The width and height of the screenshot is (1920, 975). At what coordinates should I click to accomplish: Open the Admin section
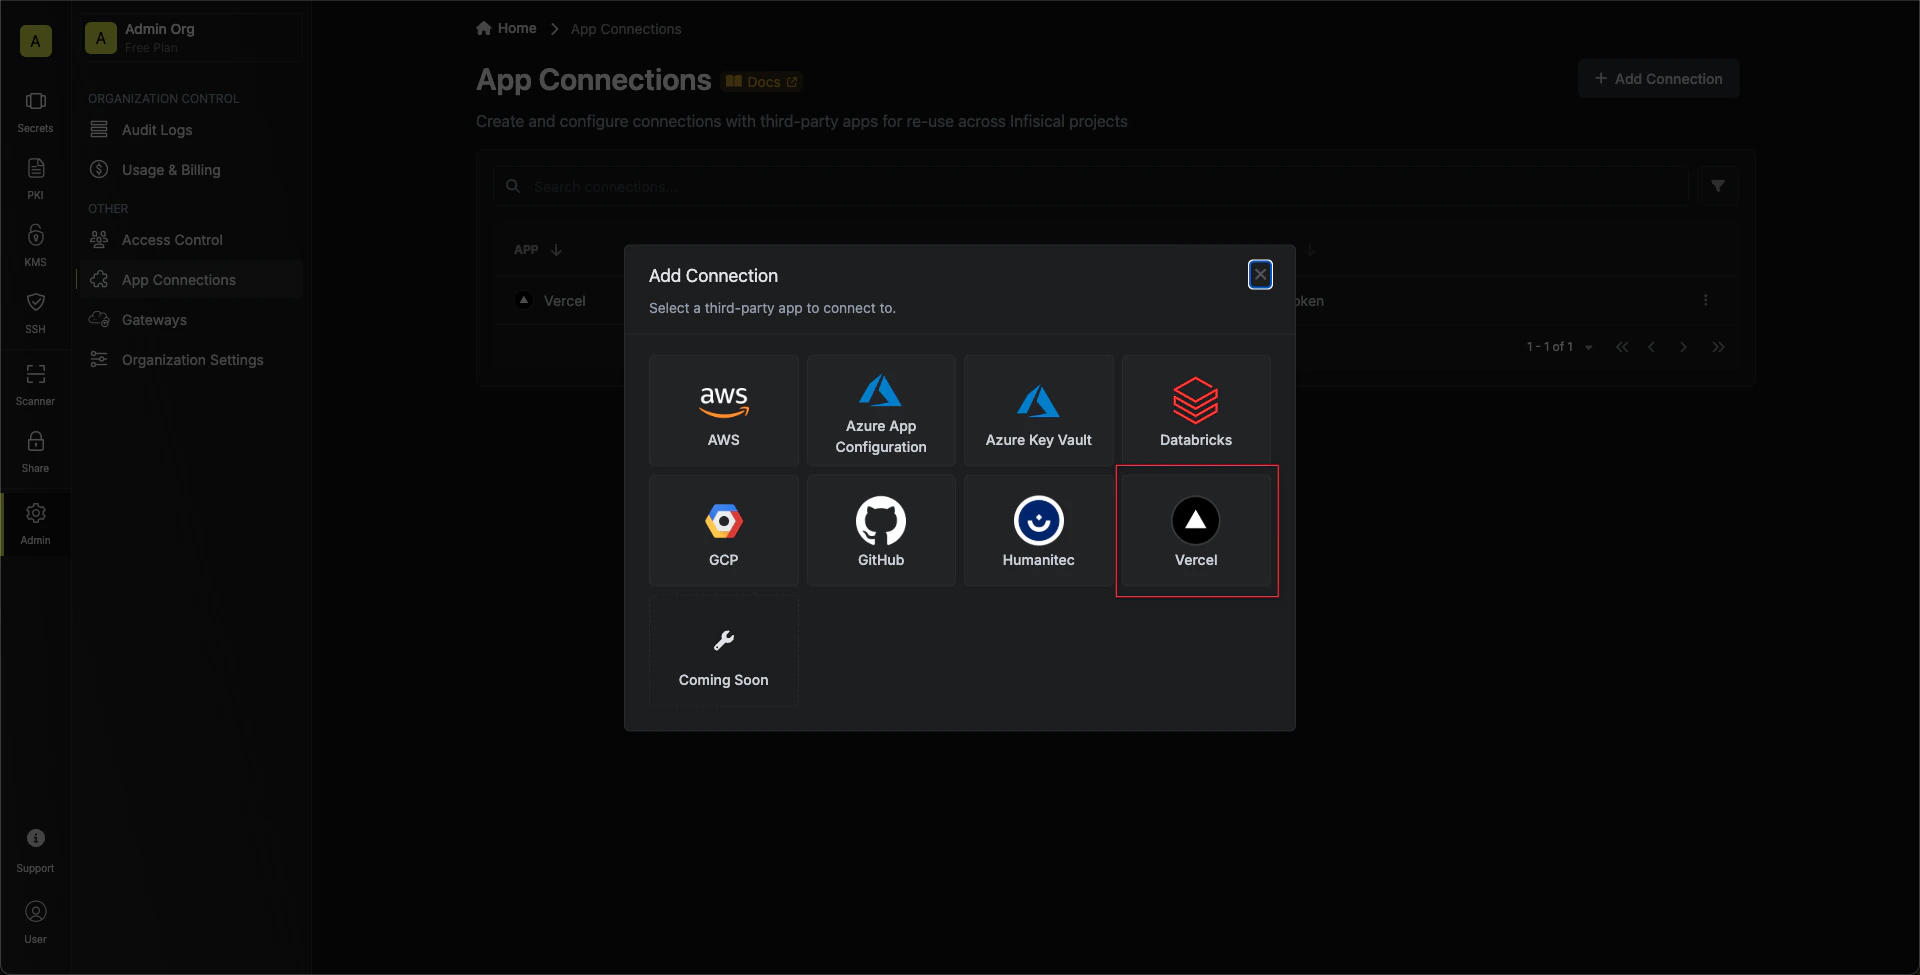(x=35, y=524)
